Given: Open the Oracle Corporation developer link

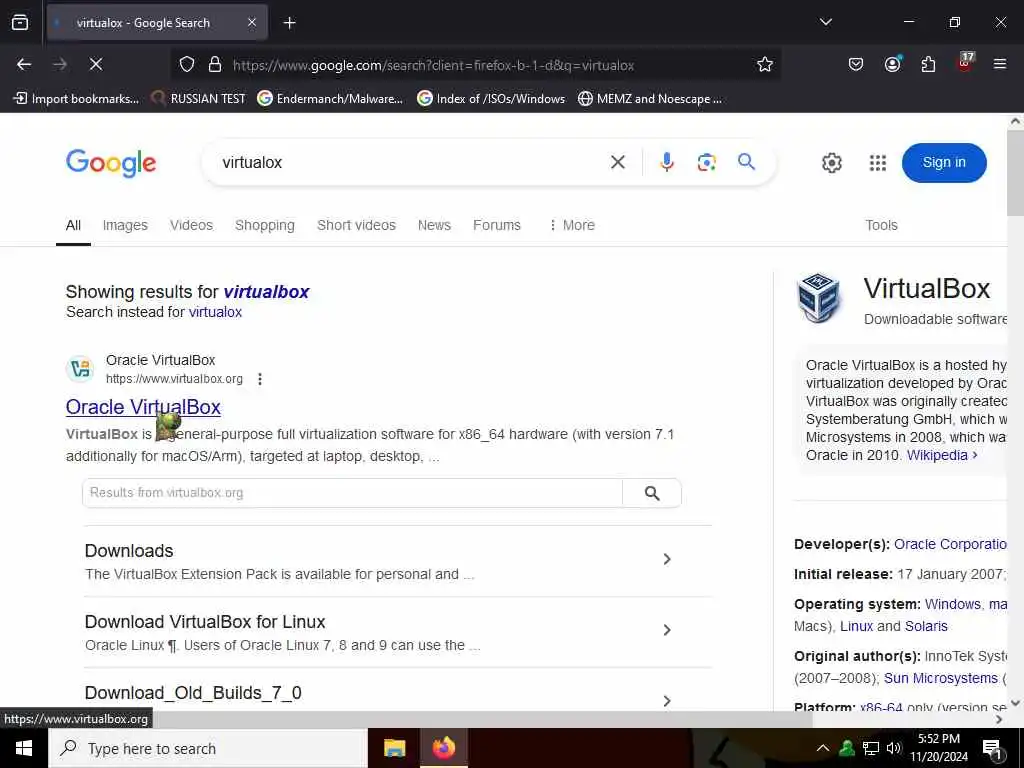Looking at the screenshot, I should pyautogui.click(x=950, y=545).
